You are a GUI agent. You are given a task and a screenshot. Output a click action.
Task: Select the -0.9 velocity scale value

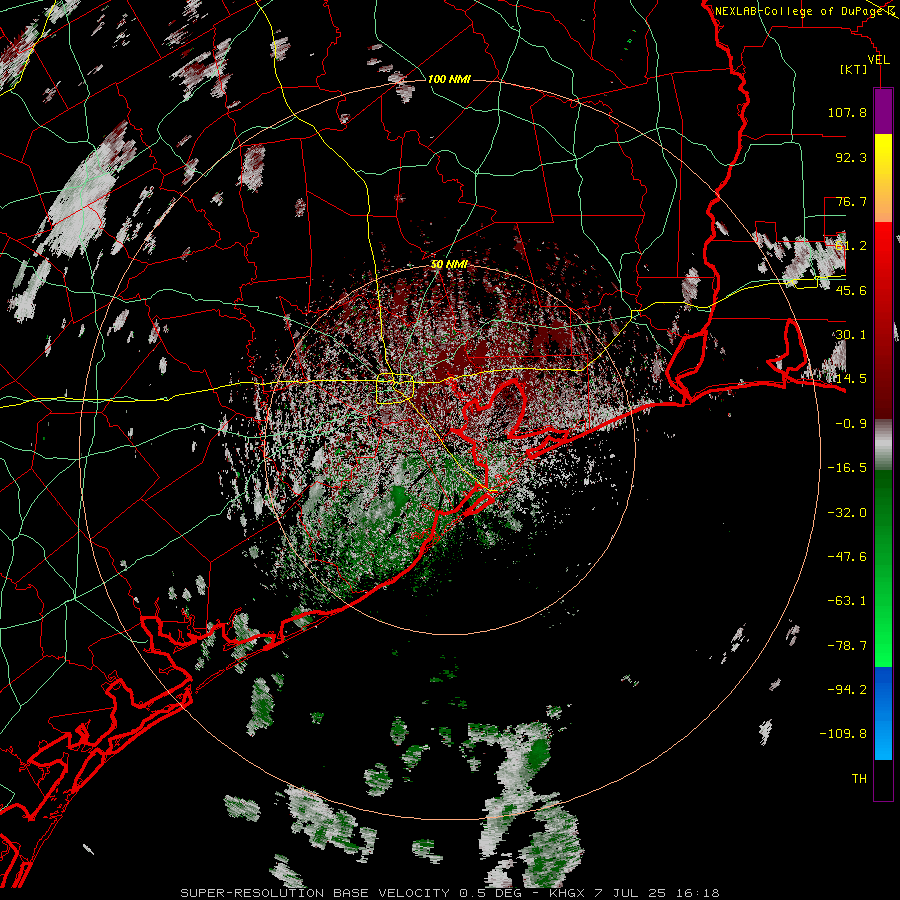coord(851,424)
